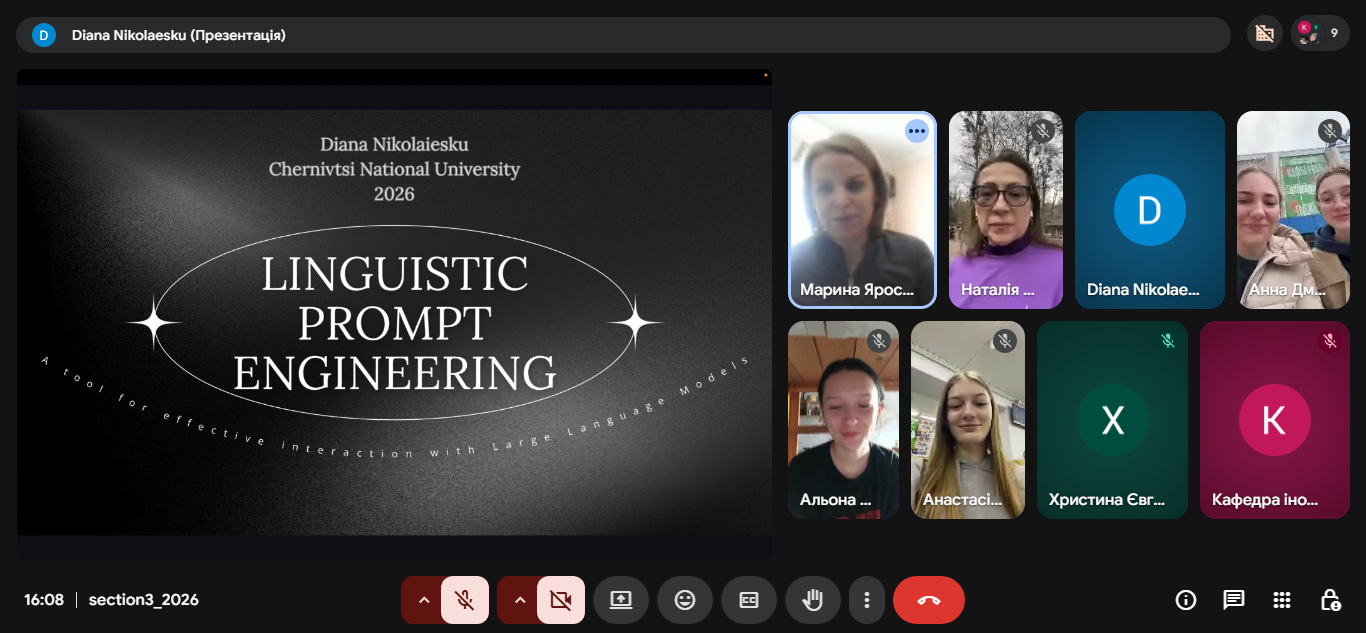Open the chat panel
Viewport: 1366px width, 633px height.
click(1234, 600)
